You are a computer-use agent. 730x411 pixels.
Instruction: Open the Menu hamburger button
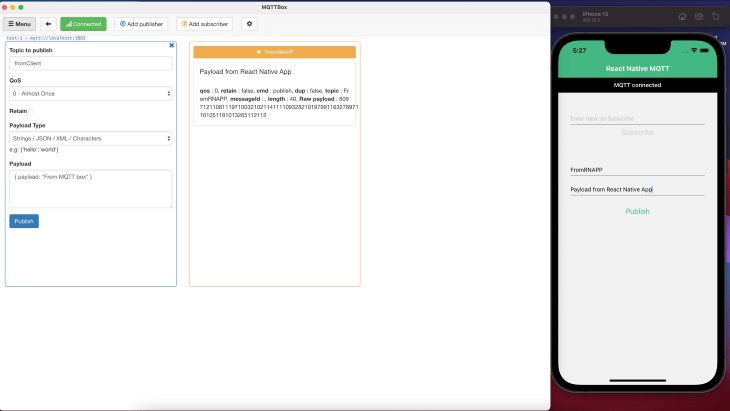(19, 23)
